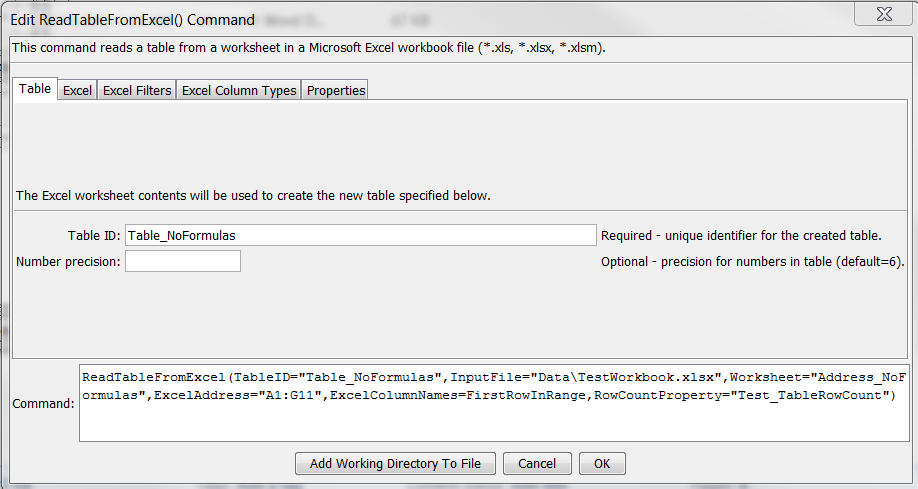Click the 'Excel worksheet contents will be used' note
918x489 pixels.
[253, 196]
